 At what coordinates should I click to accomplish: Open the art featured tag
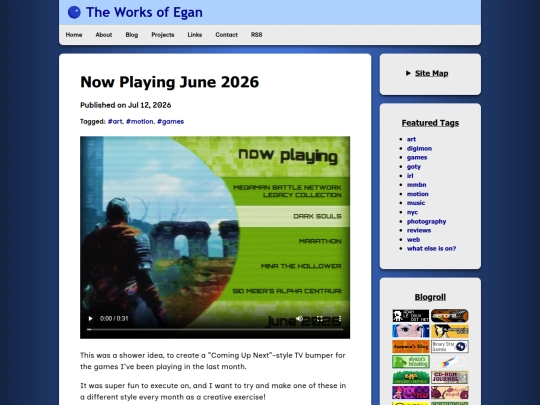tap(411, 139)
